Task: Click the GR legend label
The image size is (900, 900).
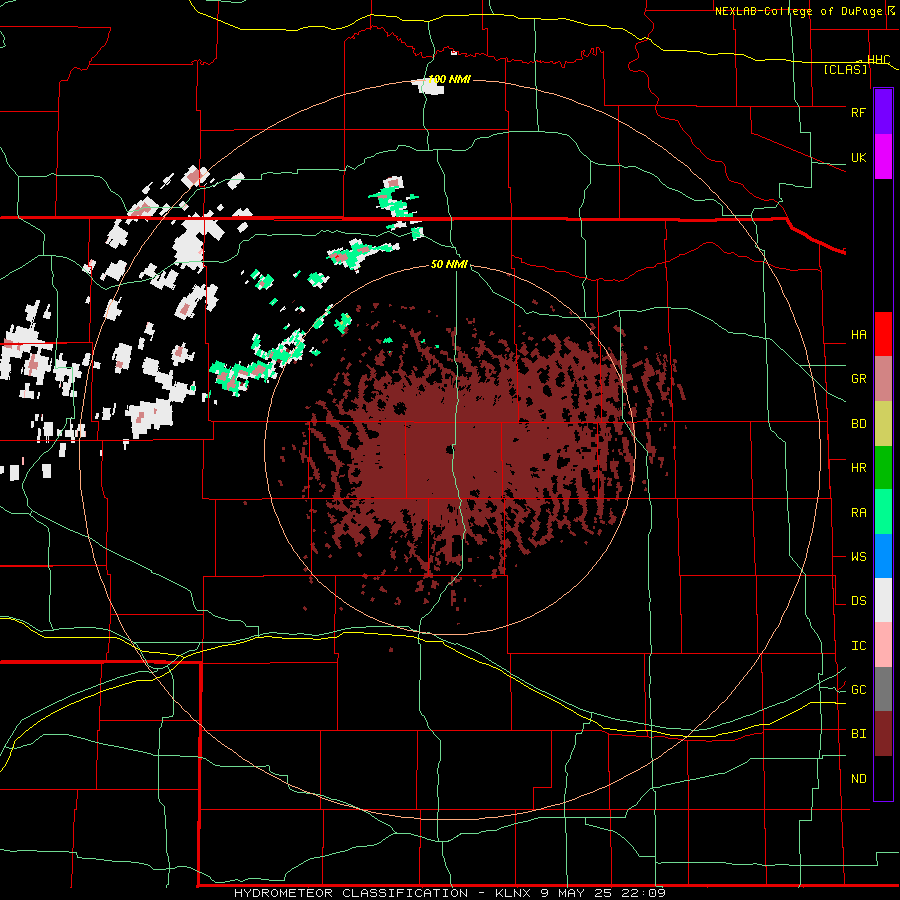Action: pos(858,379)
